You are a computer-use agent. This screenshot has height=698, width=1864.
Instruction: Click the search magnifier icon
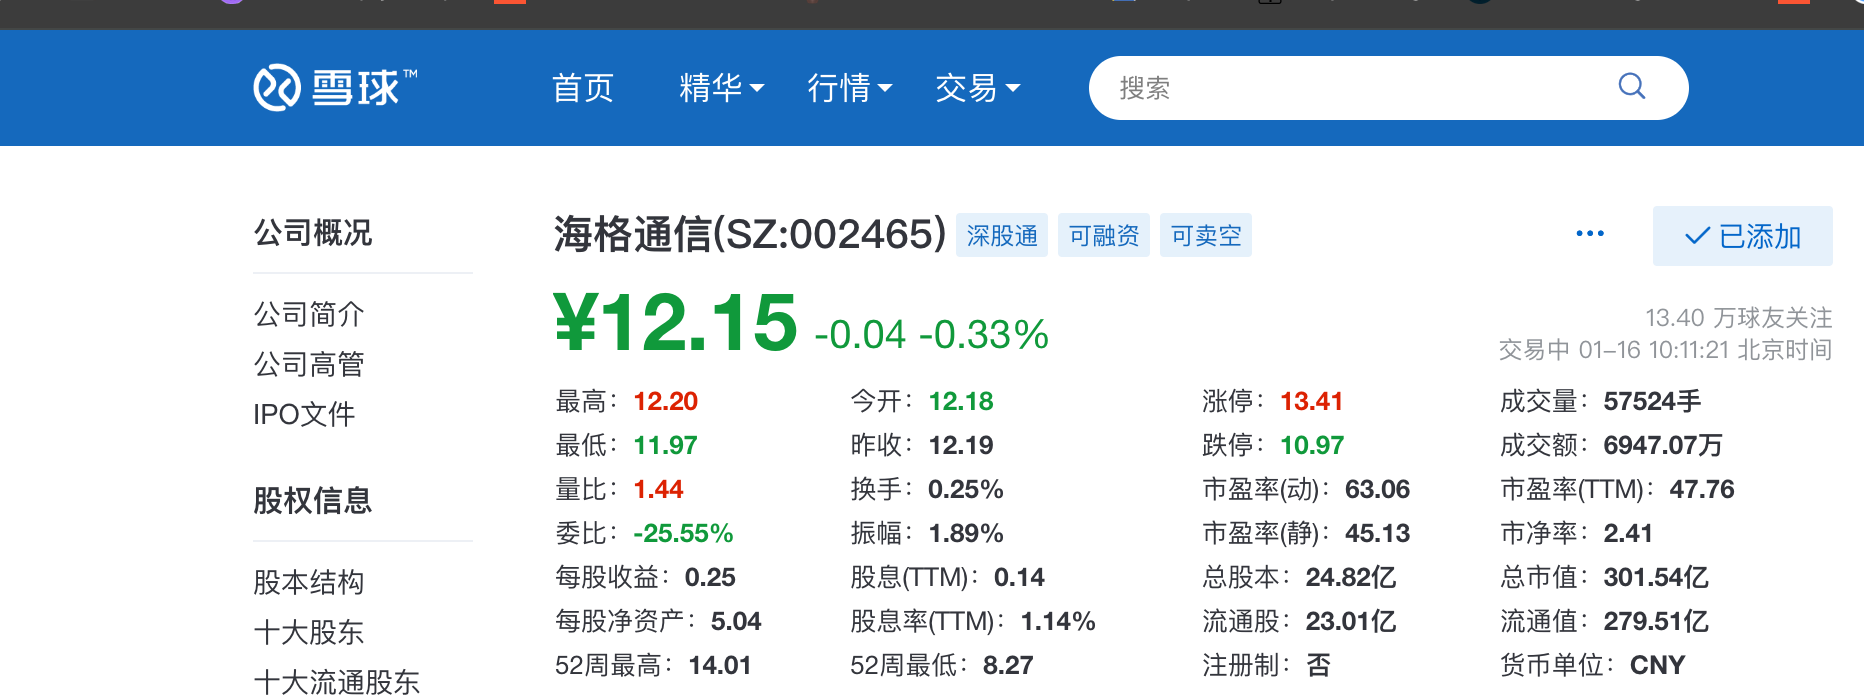(x=1632, y=87)
